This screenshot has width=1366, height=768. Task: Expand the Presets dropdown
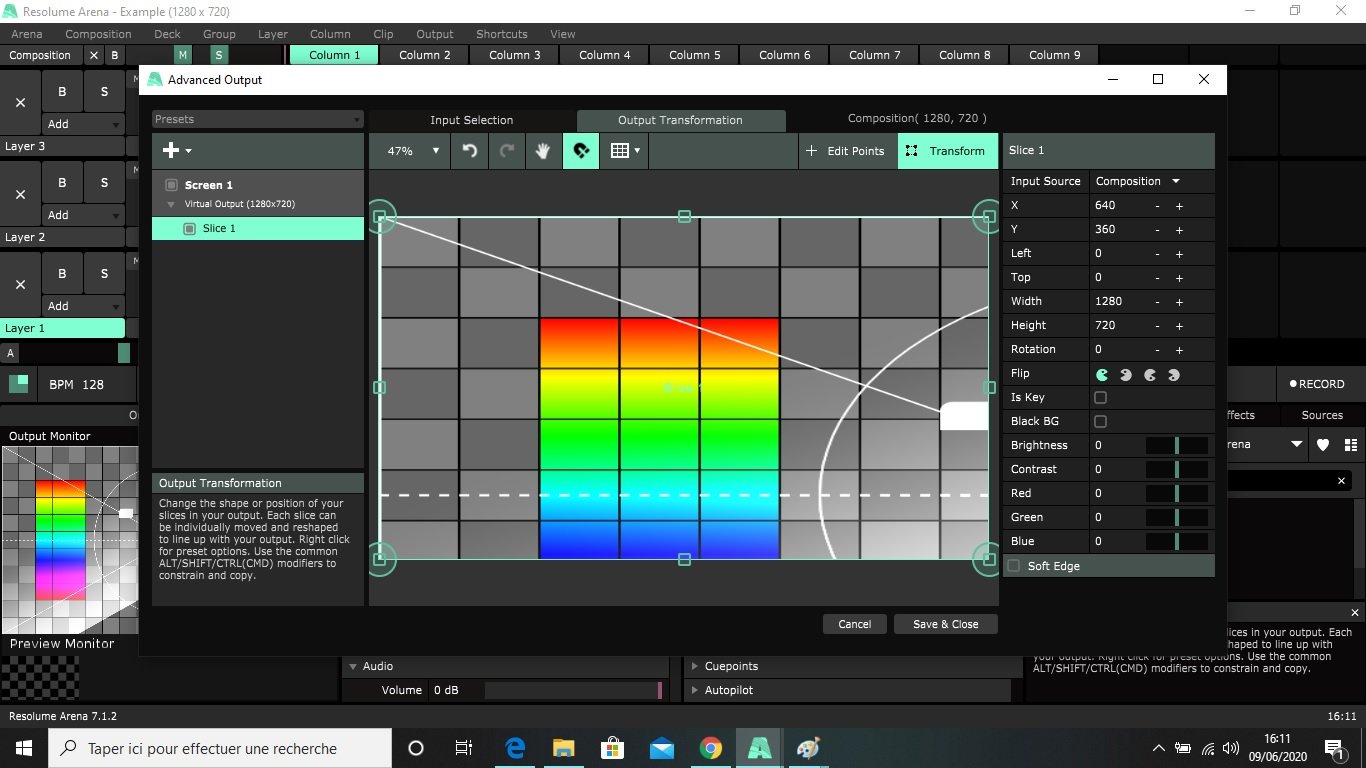click(257, 119)
